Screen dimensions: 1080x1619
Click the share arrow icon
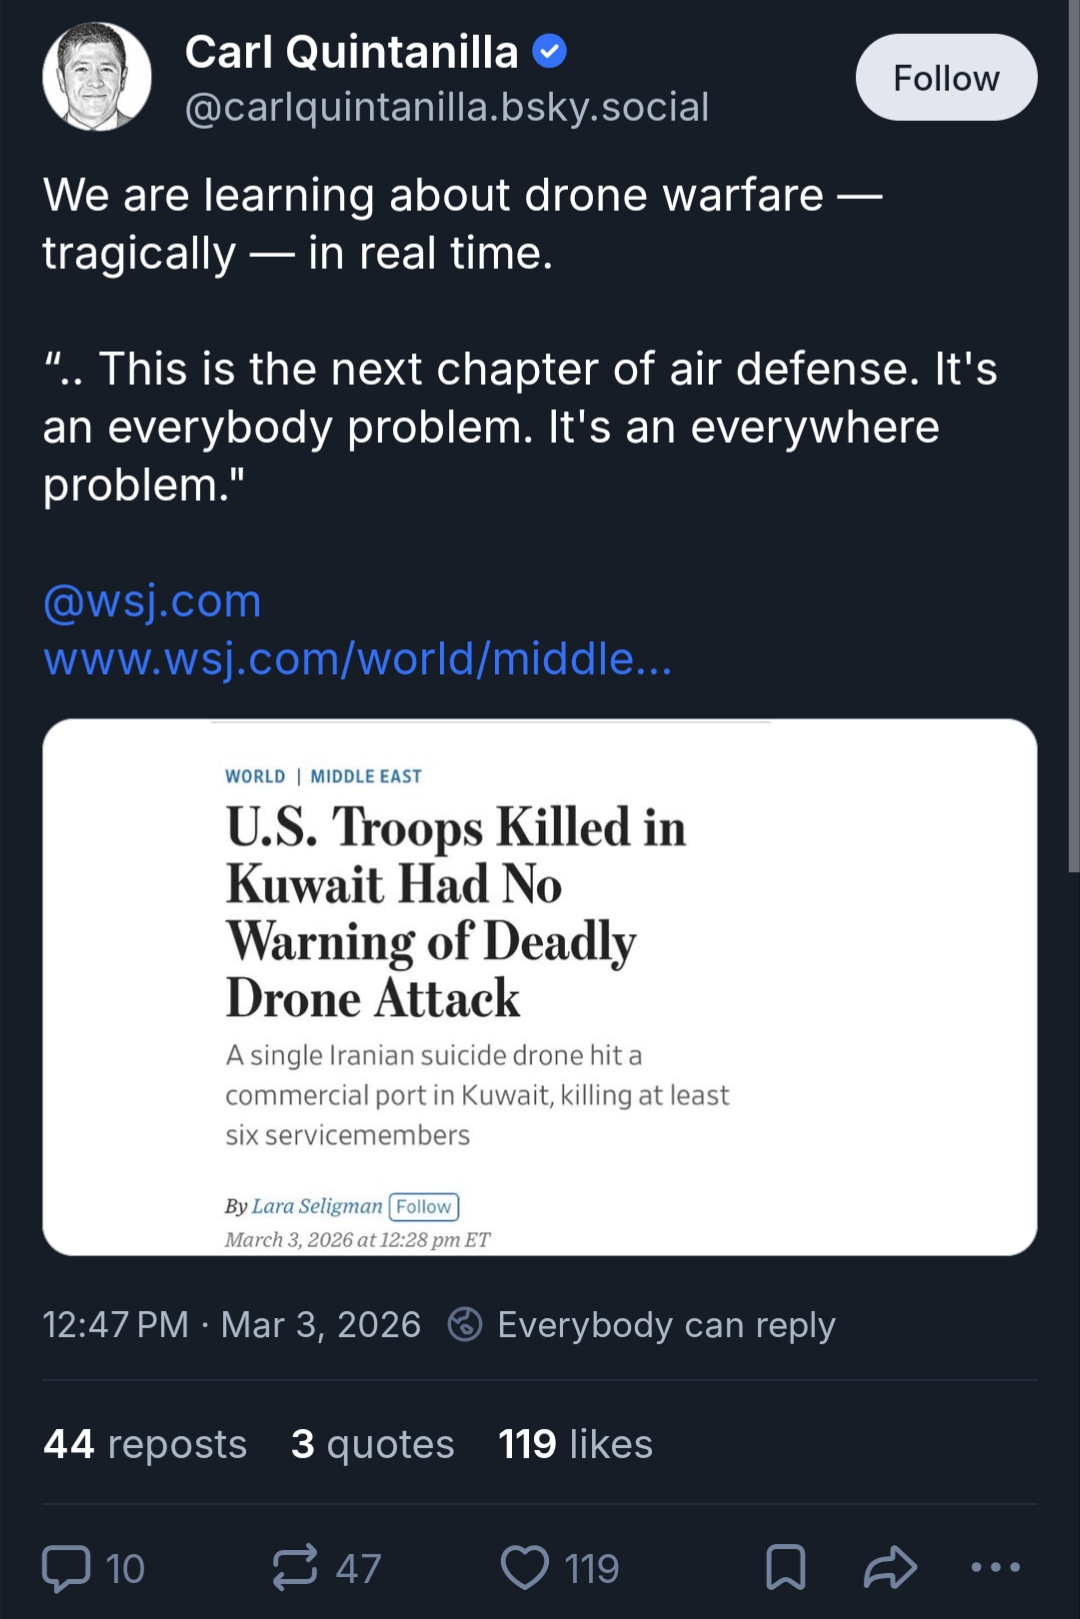tap(890, 1567)
